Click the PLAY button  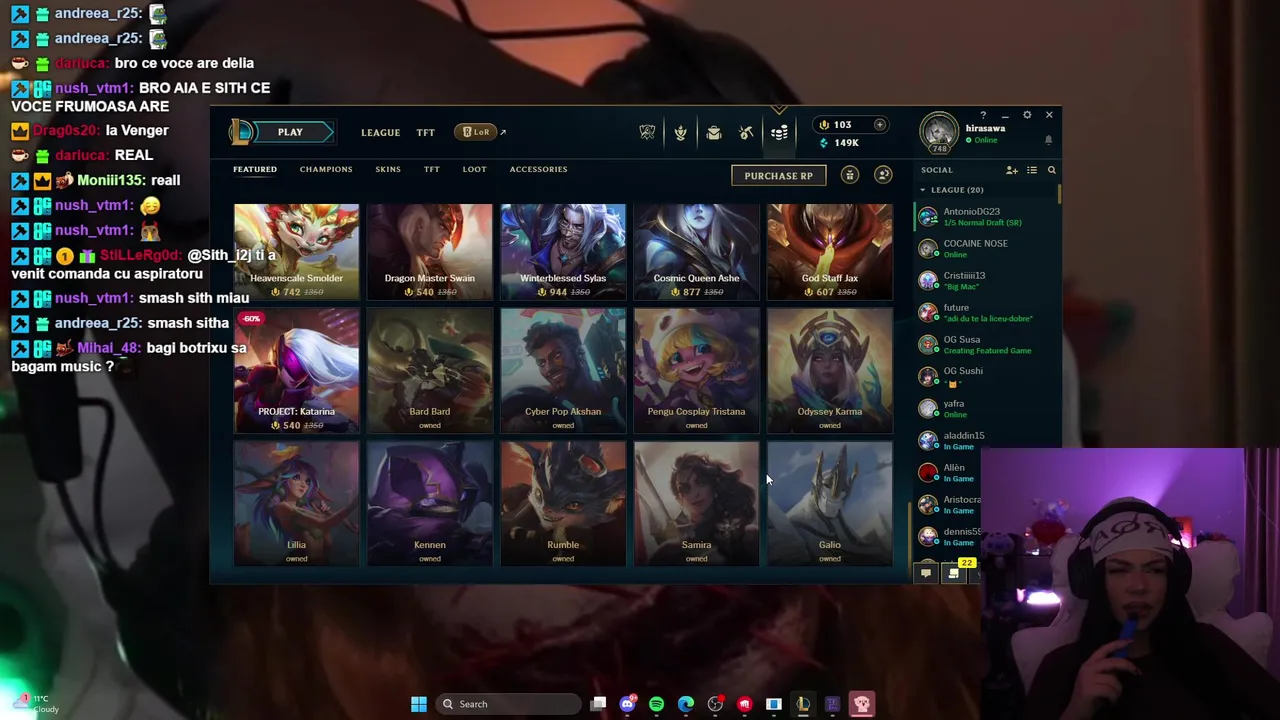(290, 132)
